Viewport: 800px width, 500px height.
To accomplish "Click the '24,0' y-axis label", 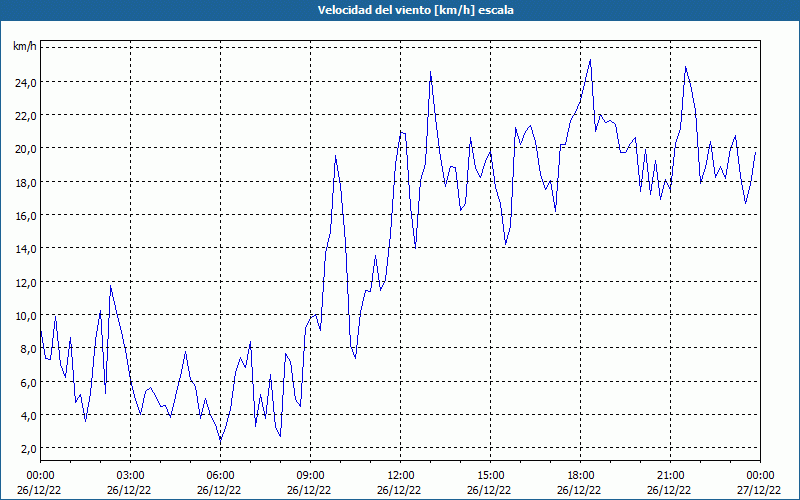I will 26,82.
